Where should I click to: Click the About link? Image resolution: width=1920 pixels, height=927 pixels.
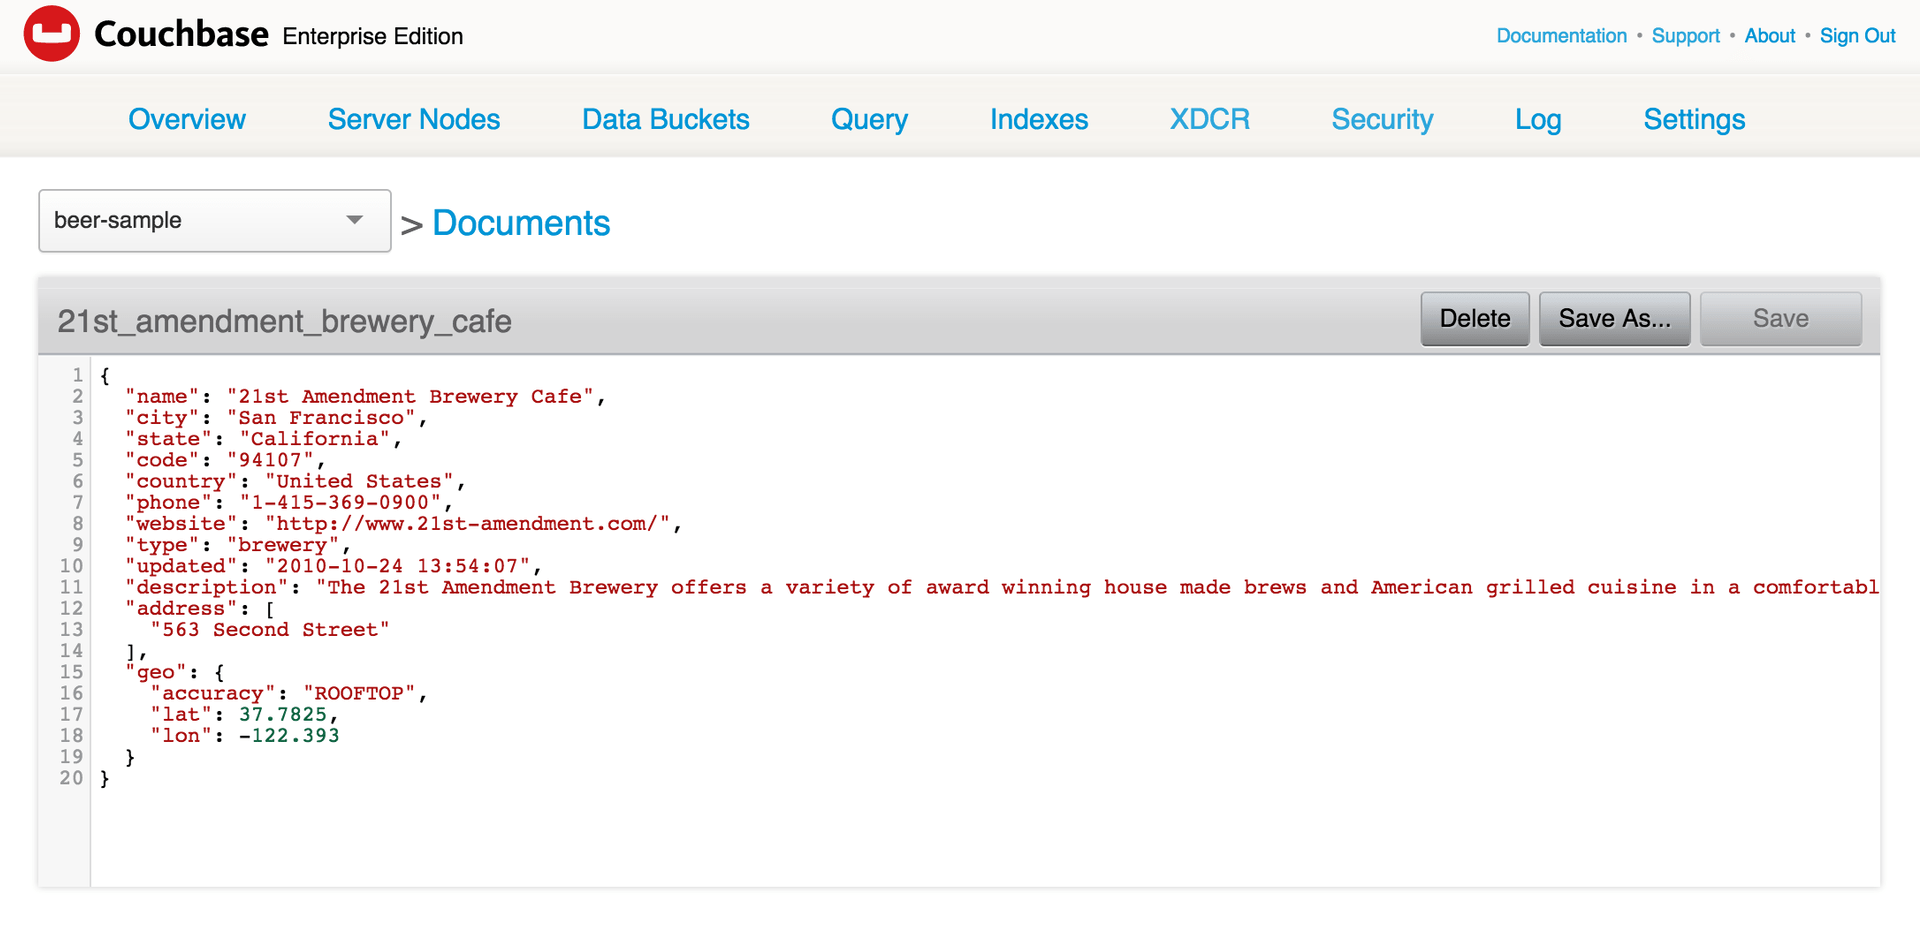tap(1769, 36)
